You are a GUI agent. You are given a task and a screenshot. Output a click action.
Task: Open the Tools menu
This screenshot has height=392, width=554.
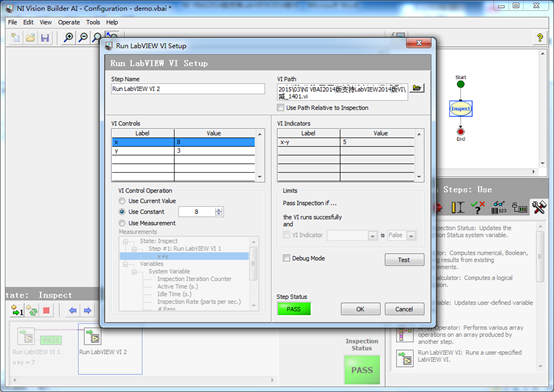click(93, 22)
